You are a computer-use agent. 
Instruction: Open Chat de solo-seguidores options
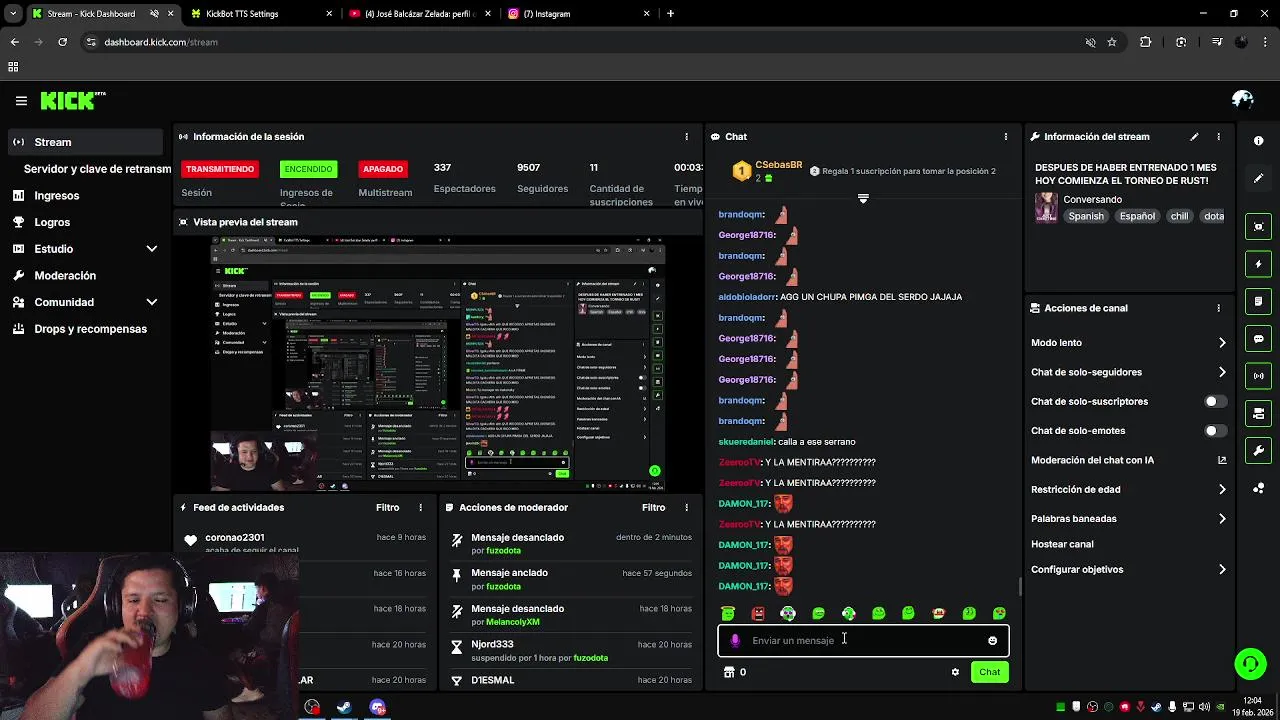coord(1128,372)
